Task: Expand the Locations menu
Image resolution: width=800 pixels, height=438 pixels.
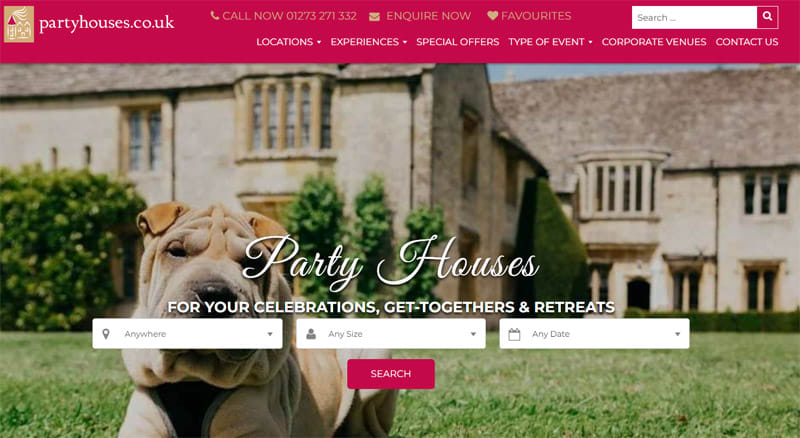Action: 289,42
